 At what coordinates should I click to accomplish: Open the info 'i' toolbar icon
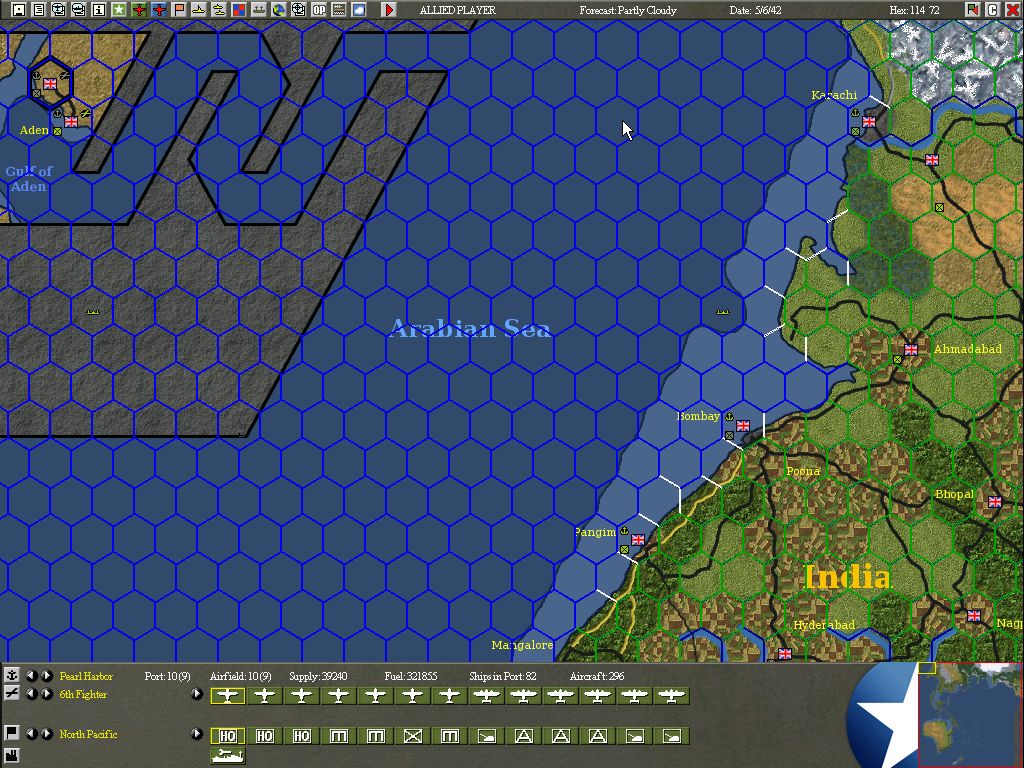(99, 10)
